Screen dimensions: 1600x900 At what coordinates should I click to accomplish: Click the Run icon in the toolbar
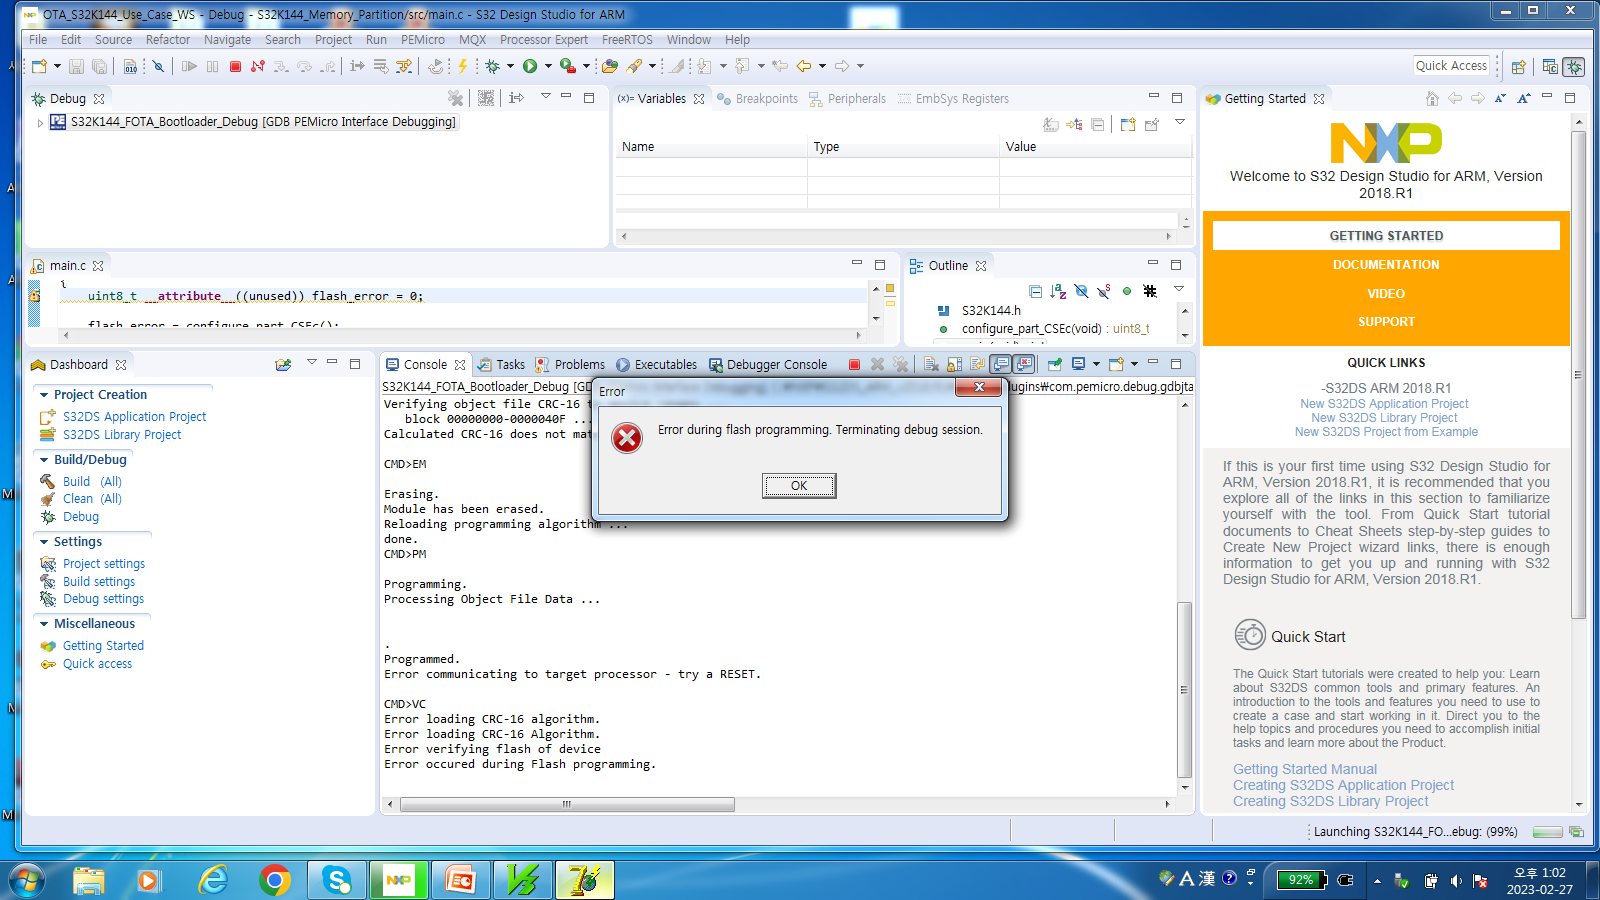529,66
